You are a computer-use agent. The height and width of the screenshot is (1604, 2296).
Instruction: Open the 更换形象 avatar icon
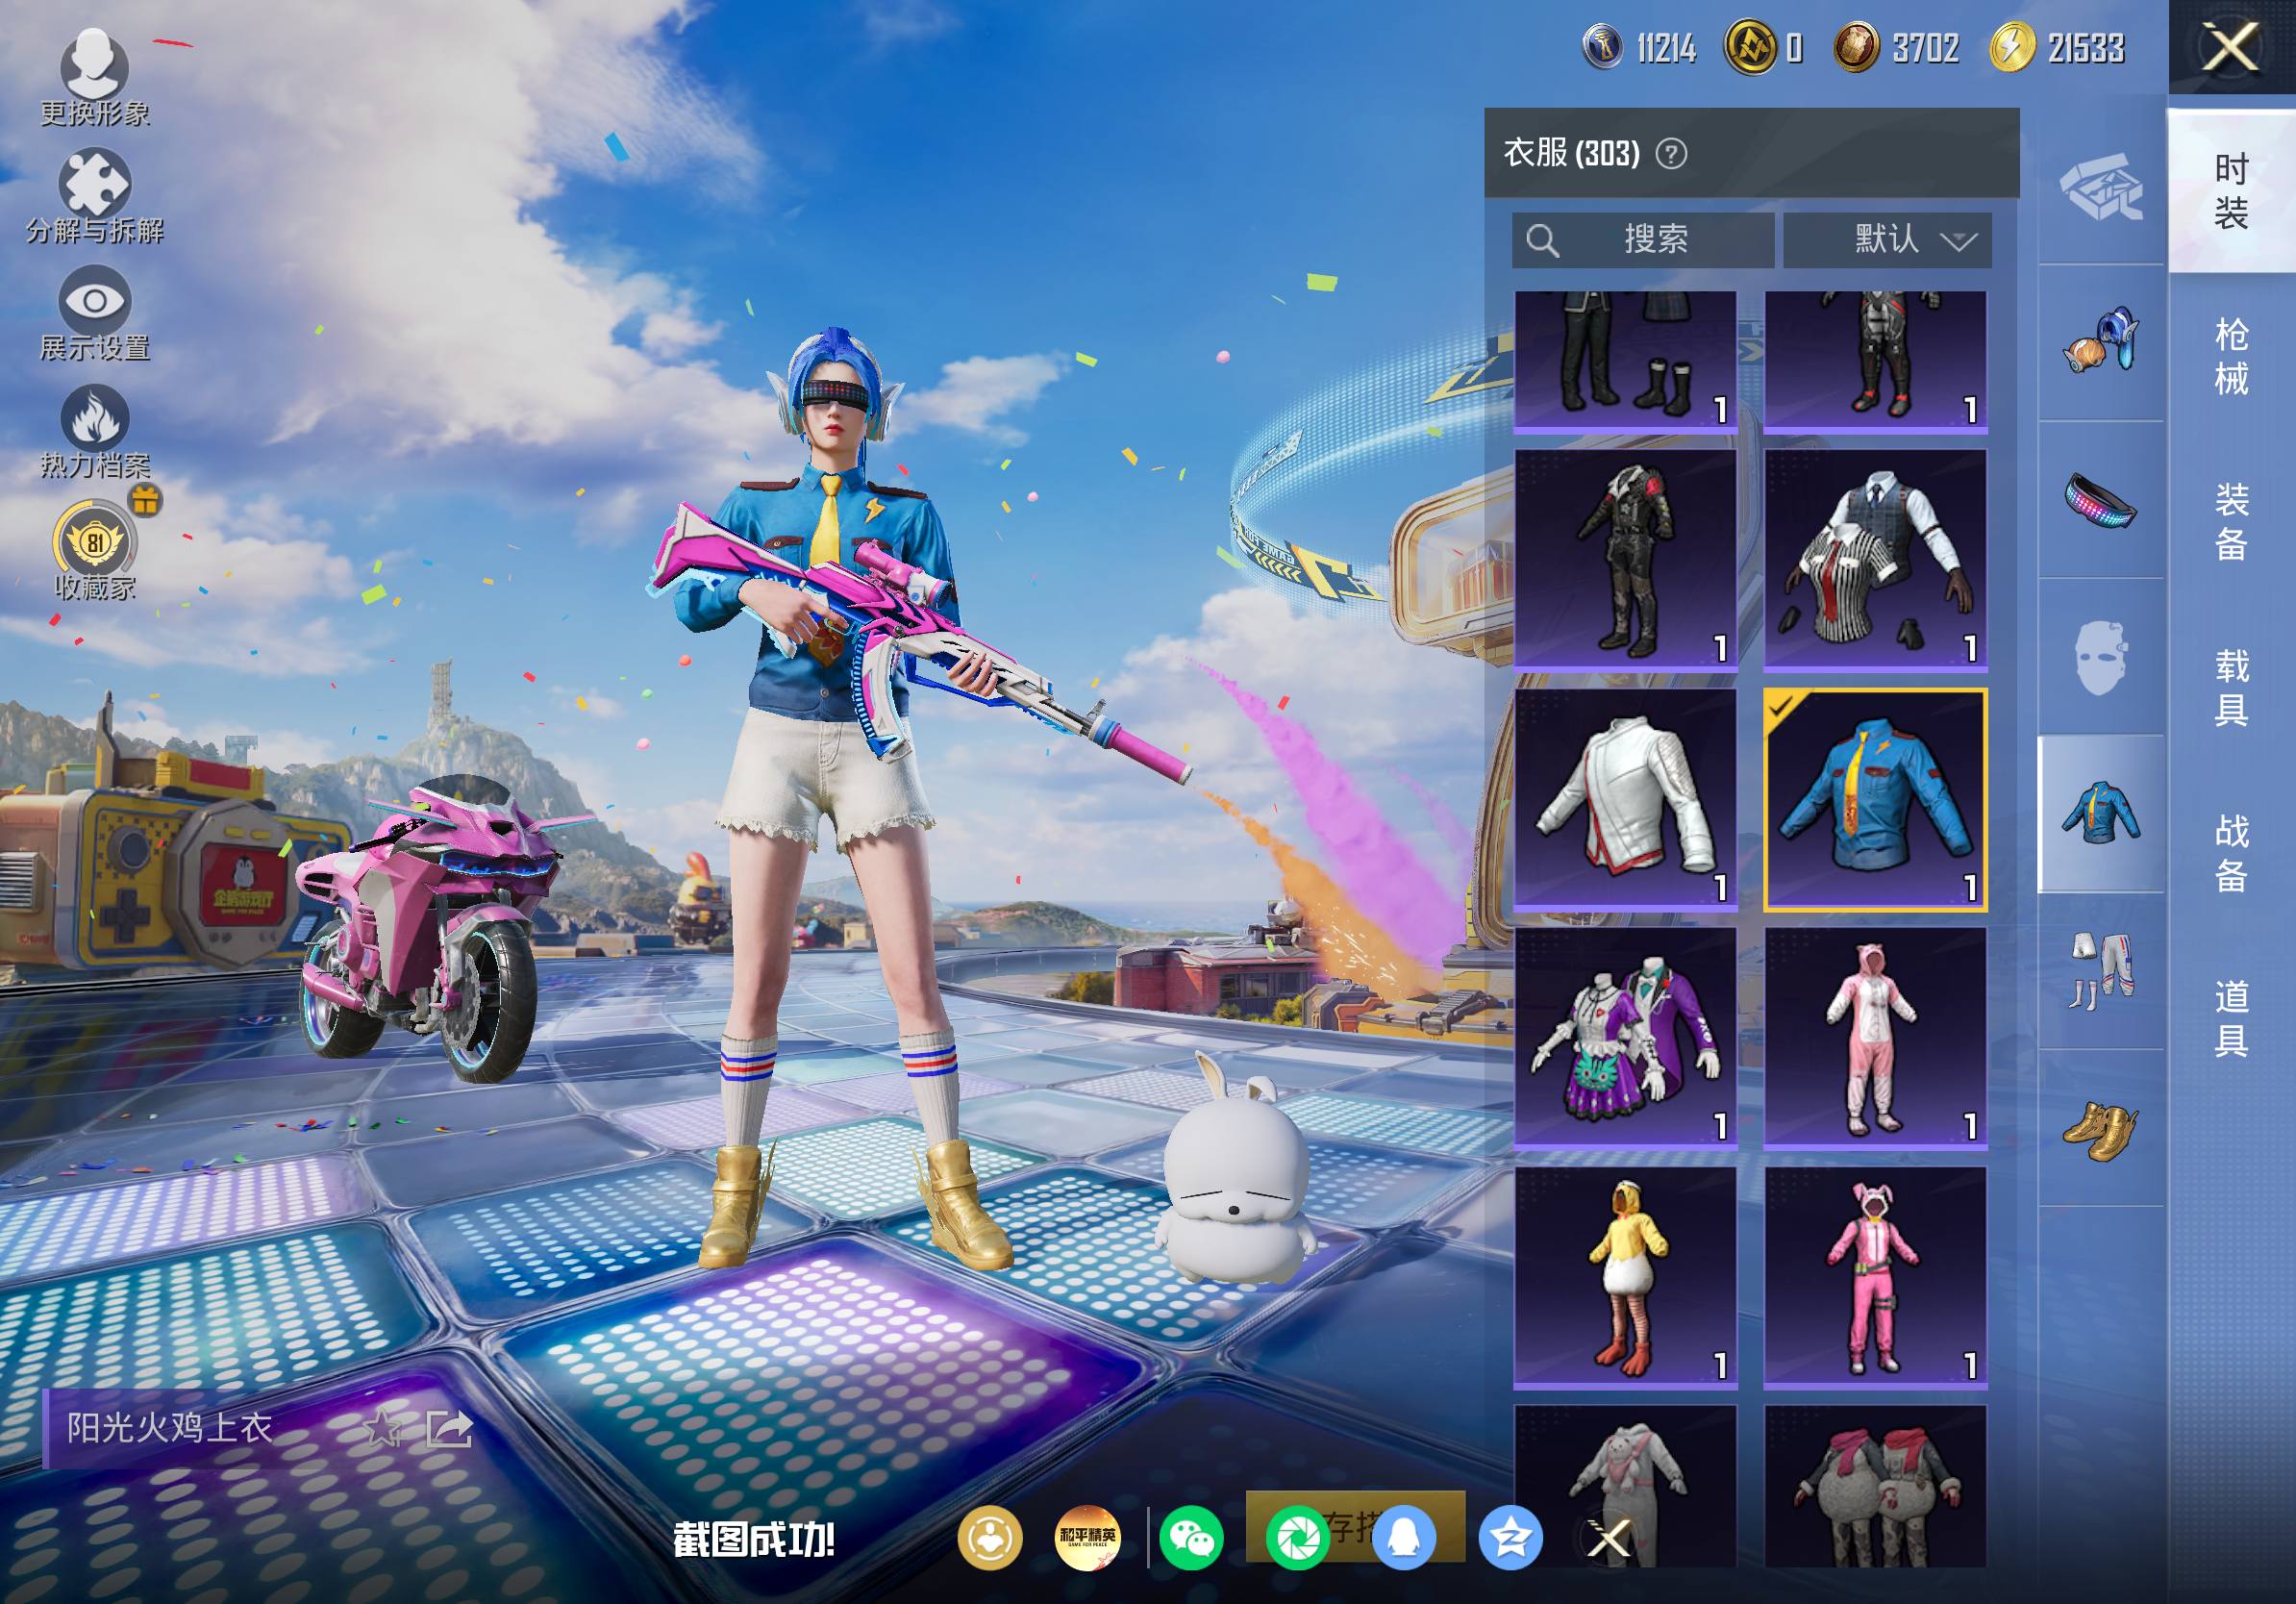tap(94, 65)
